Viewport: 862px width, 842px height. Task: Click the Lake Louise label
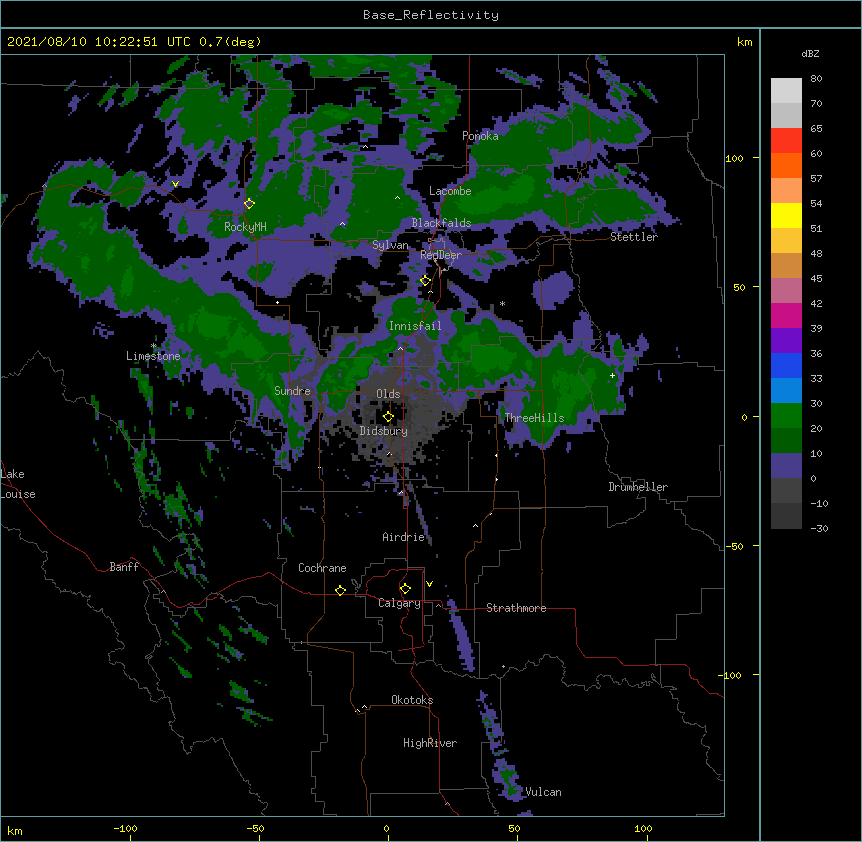(x=18, y=484)
